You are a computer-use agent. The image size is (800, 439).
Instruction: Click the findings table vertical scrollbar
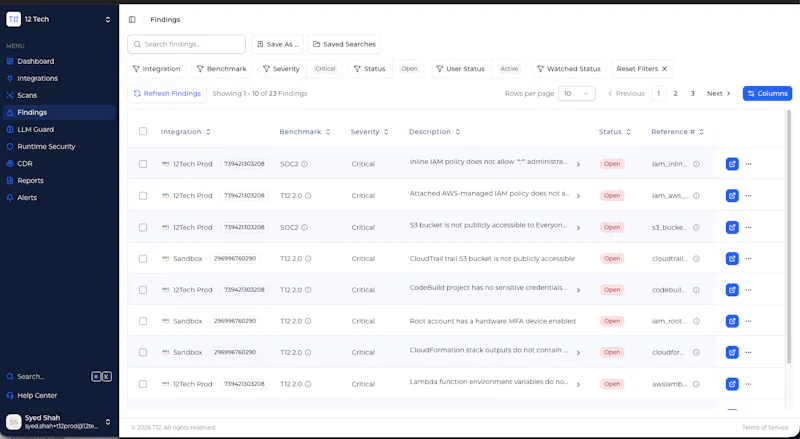789,236
